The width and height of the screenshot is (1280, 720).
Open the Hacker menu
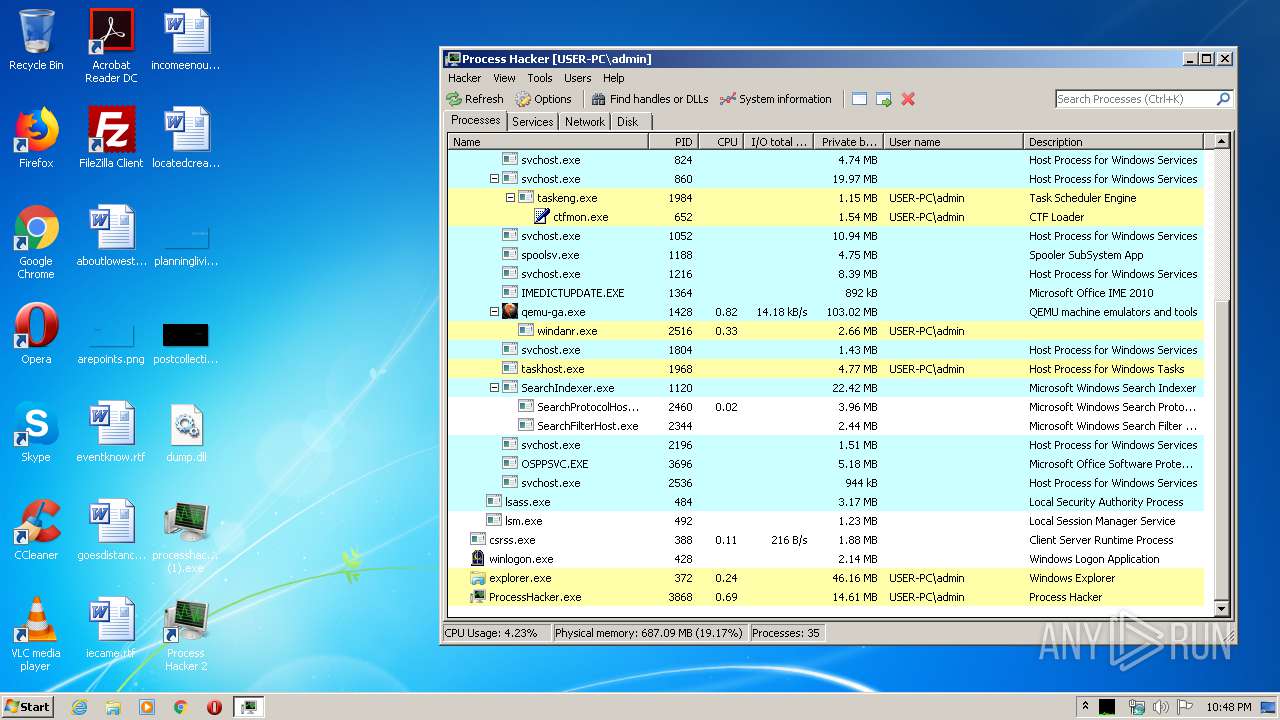tap(464, 78)
